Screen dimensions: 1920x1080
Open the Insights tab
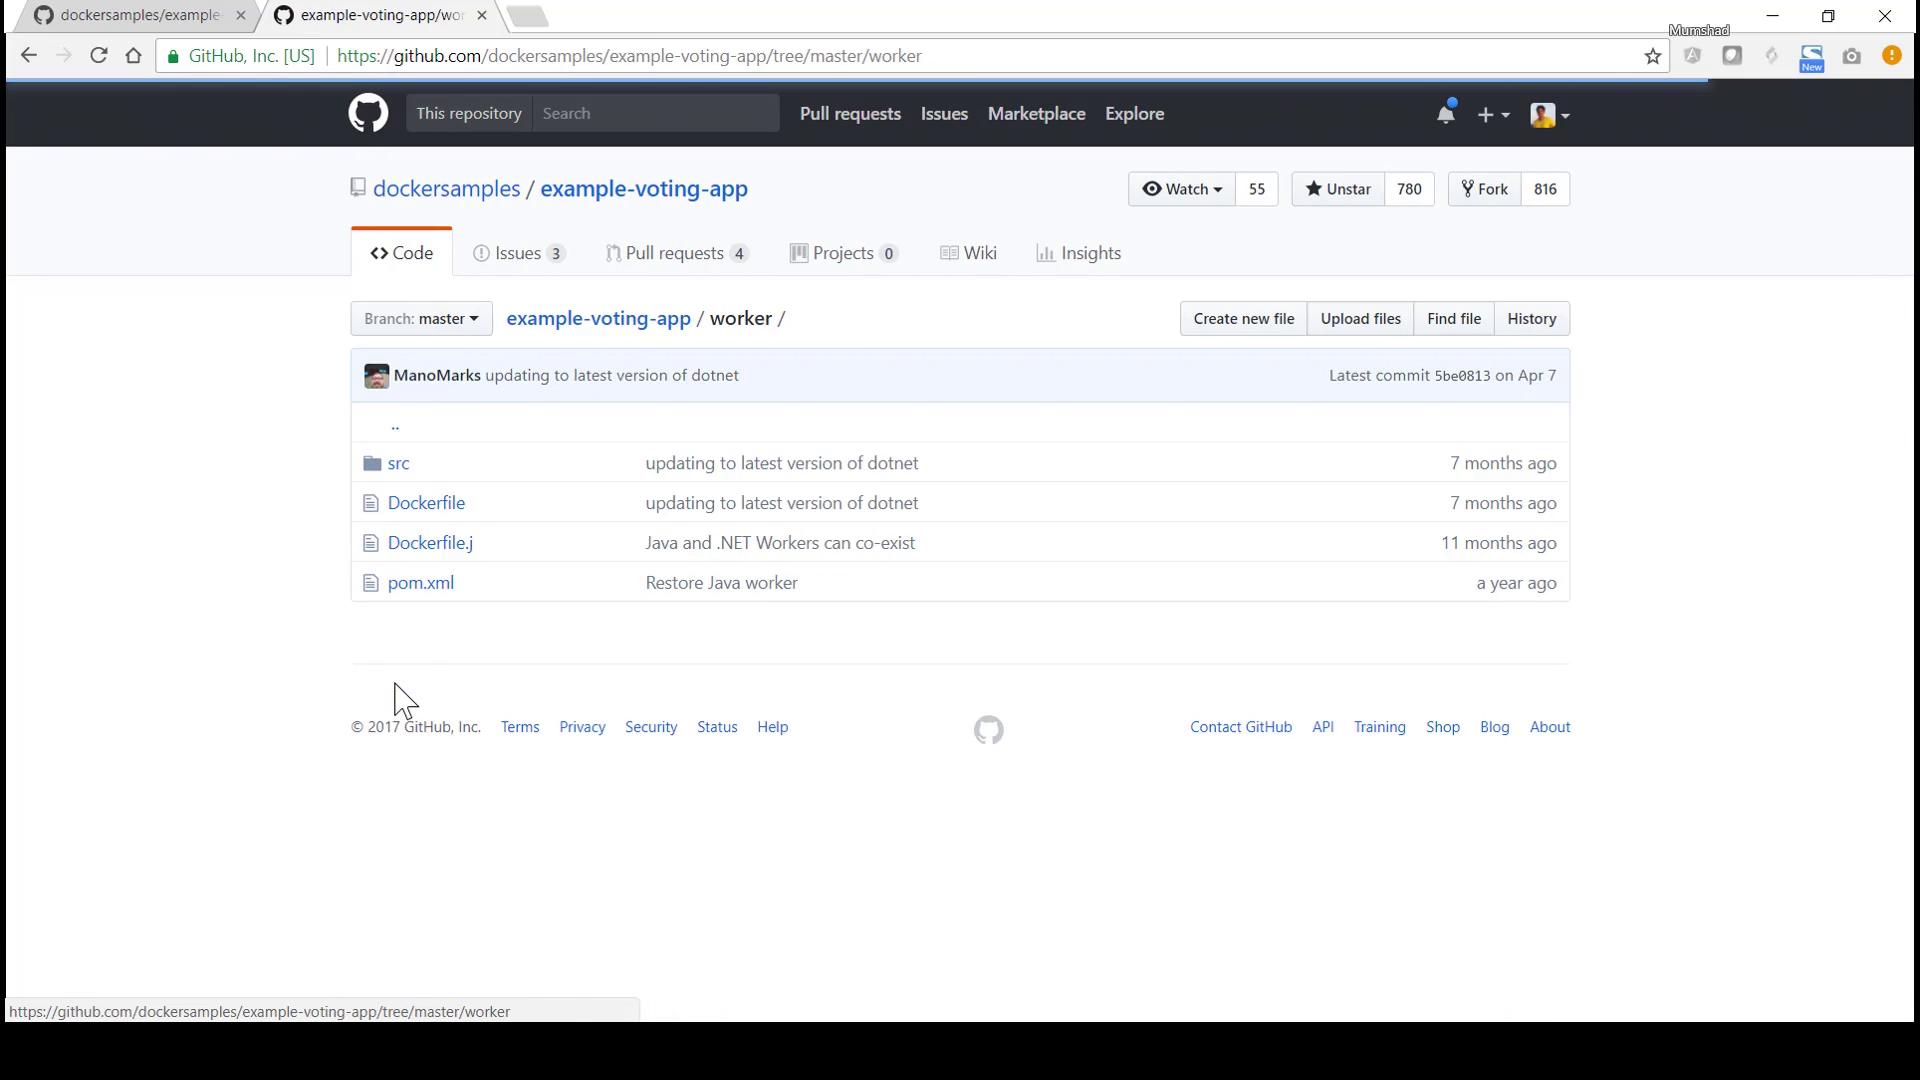pyautogui.click(x=1079, y=253)
